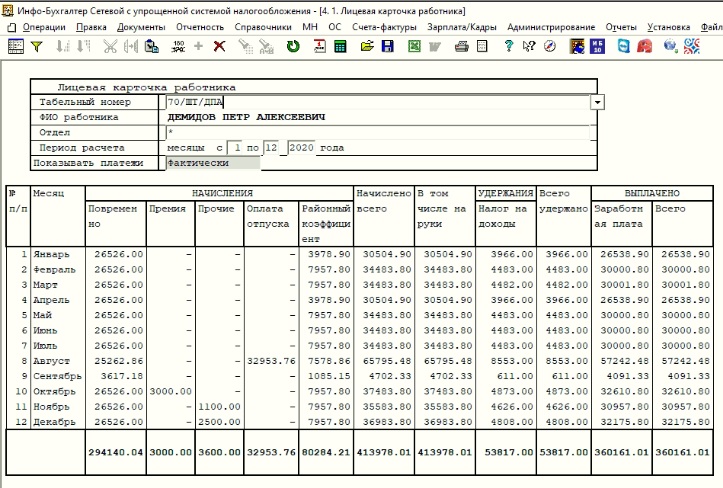Open the Отчеты menu

(x=621, y=27)
